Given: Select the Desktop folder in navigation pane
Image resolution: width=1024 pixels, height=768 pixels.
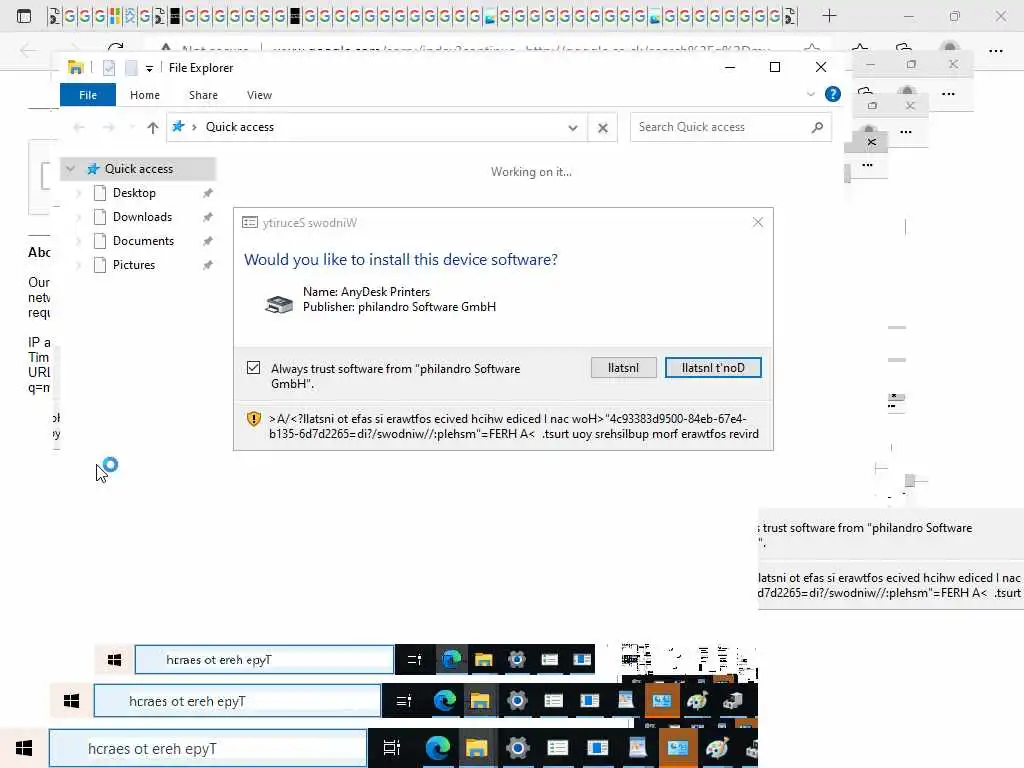Looking at the screenshot, I should coord(134,193).
